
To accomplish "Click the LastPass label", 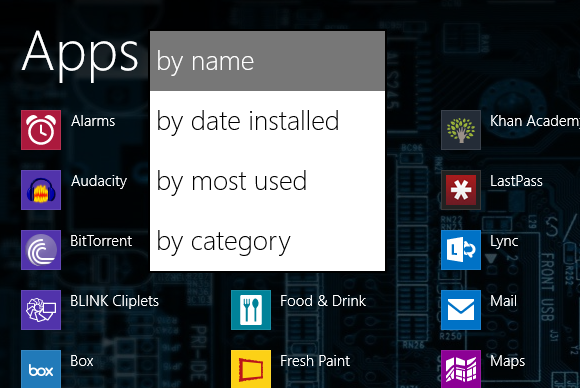I will click(516, 181).
